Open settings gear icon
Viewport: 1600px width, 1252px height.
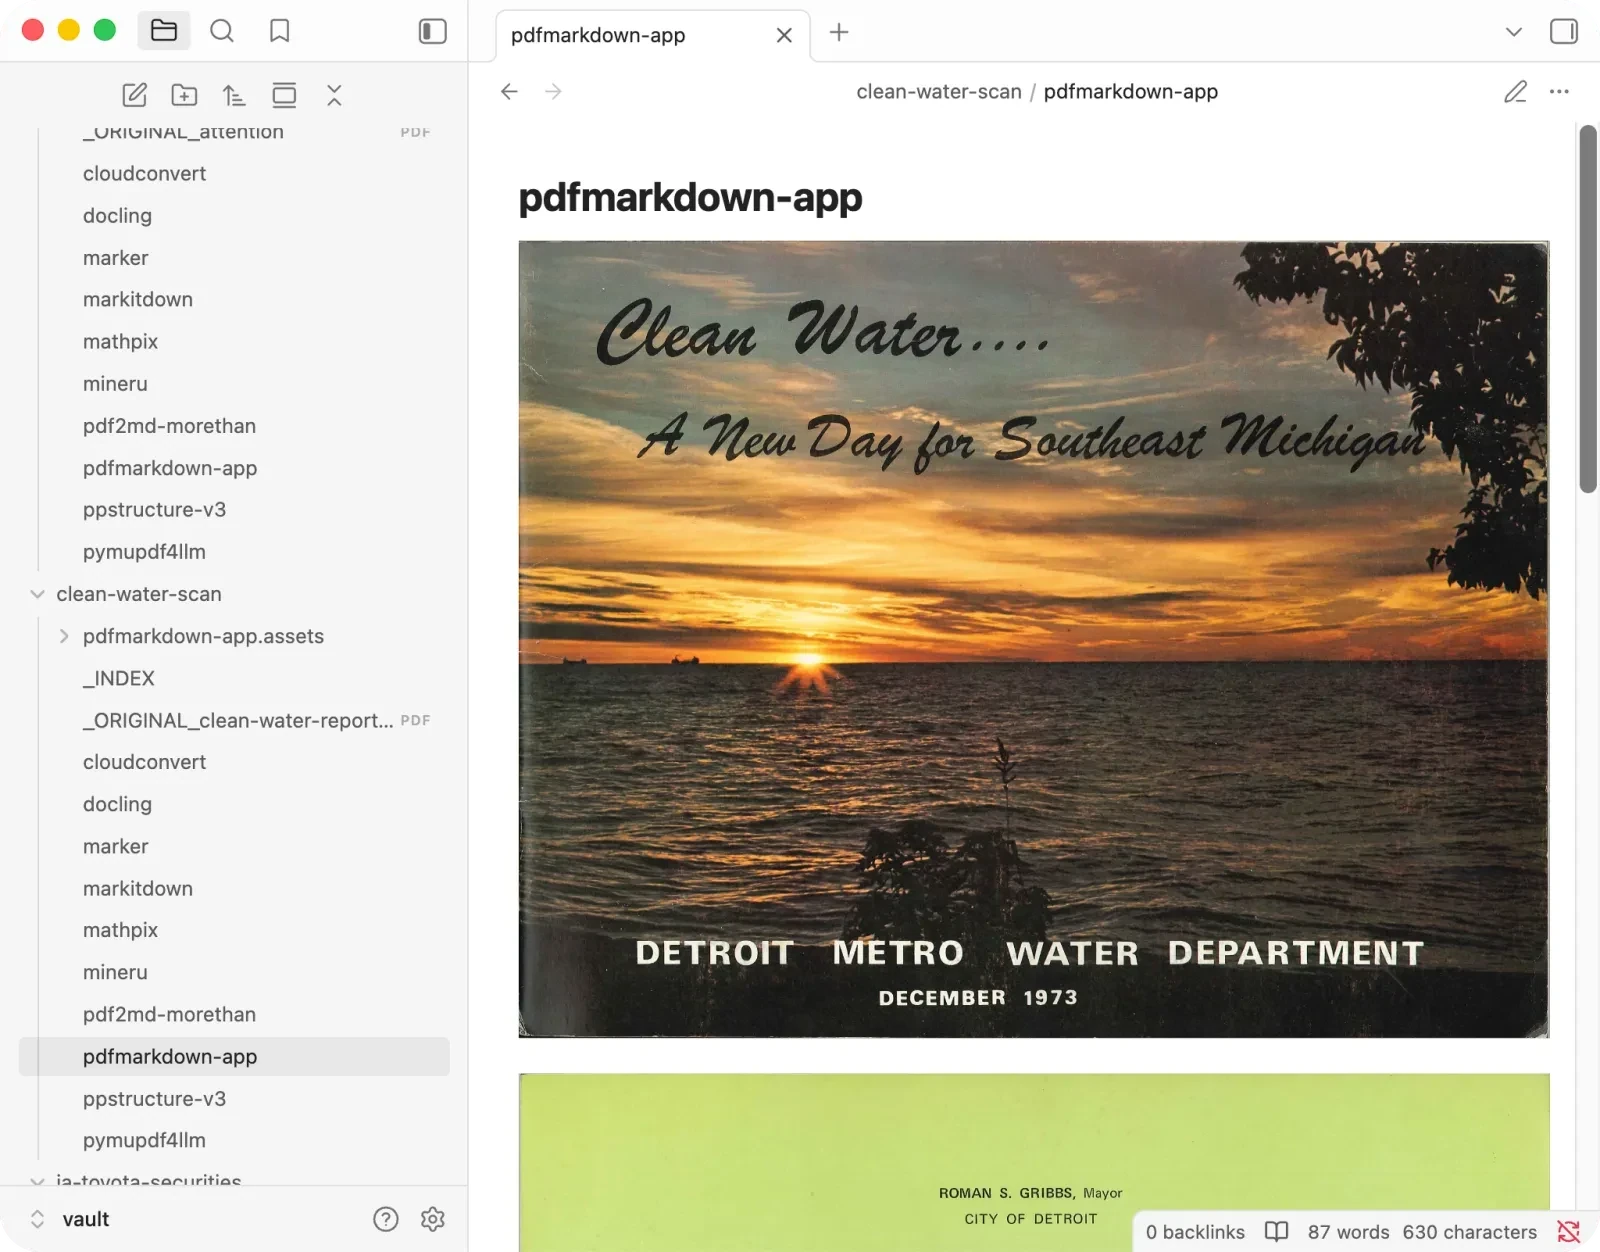pyautogui.click(x=432, y=1219)
